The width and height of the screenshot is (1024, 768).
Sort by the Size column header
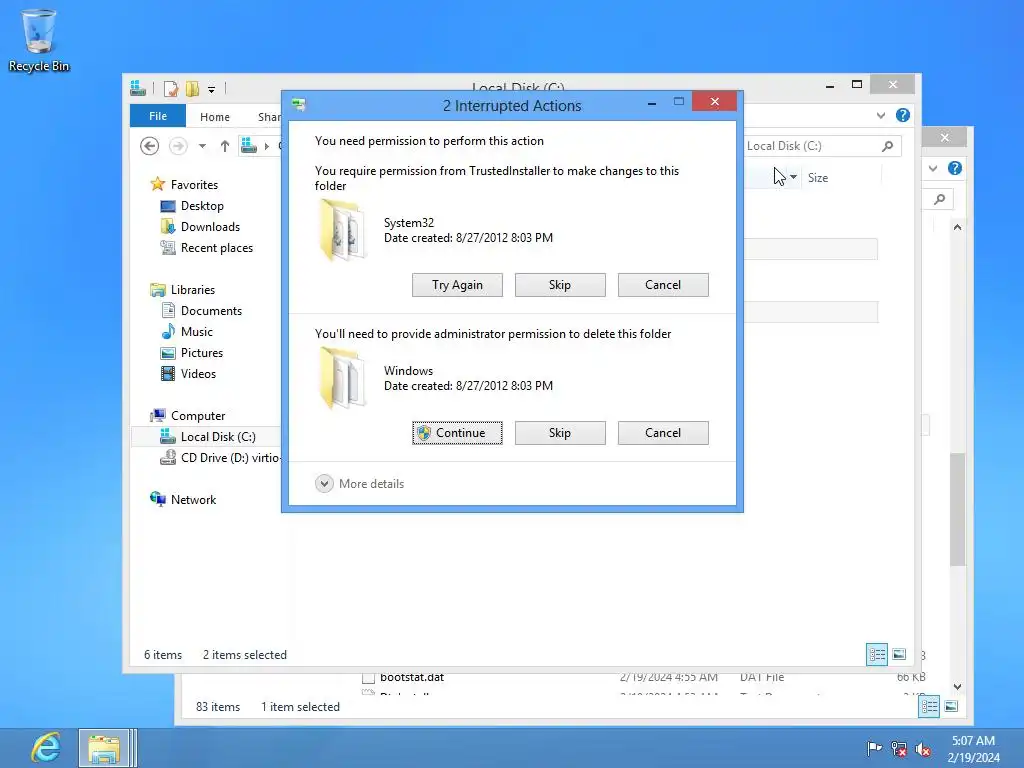pos(818,178)
